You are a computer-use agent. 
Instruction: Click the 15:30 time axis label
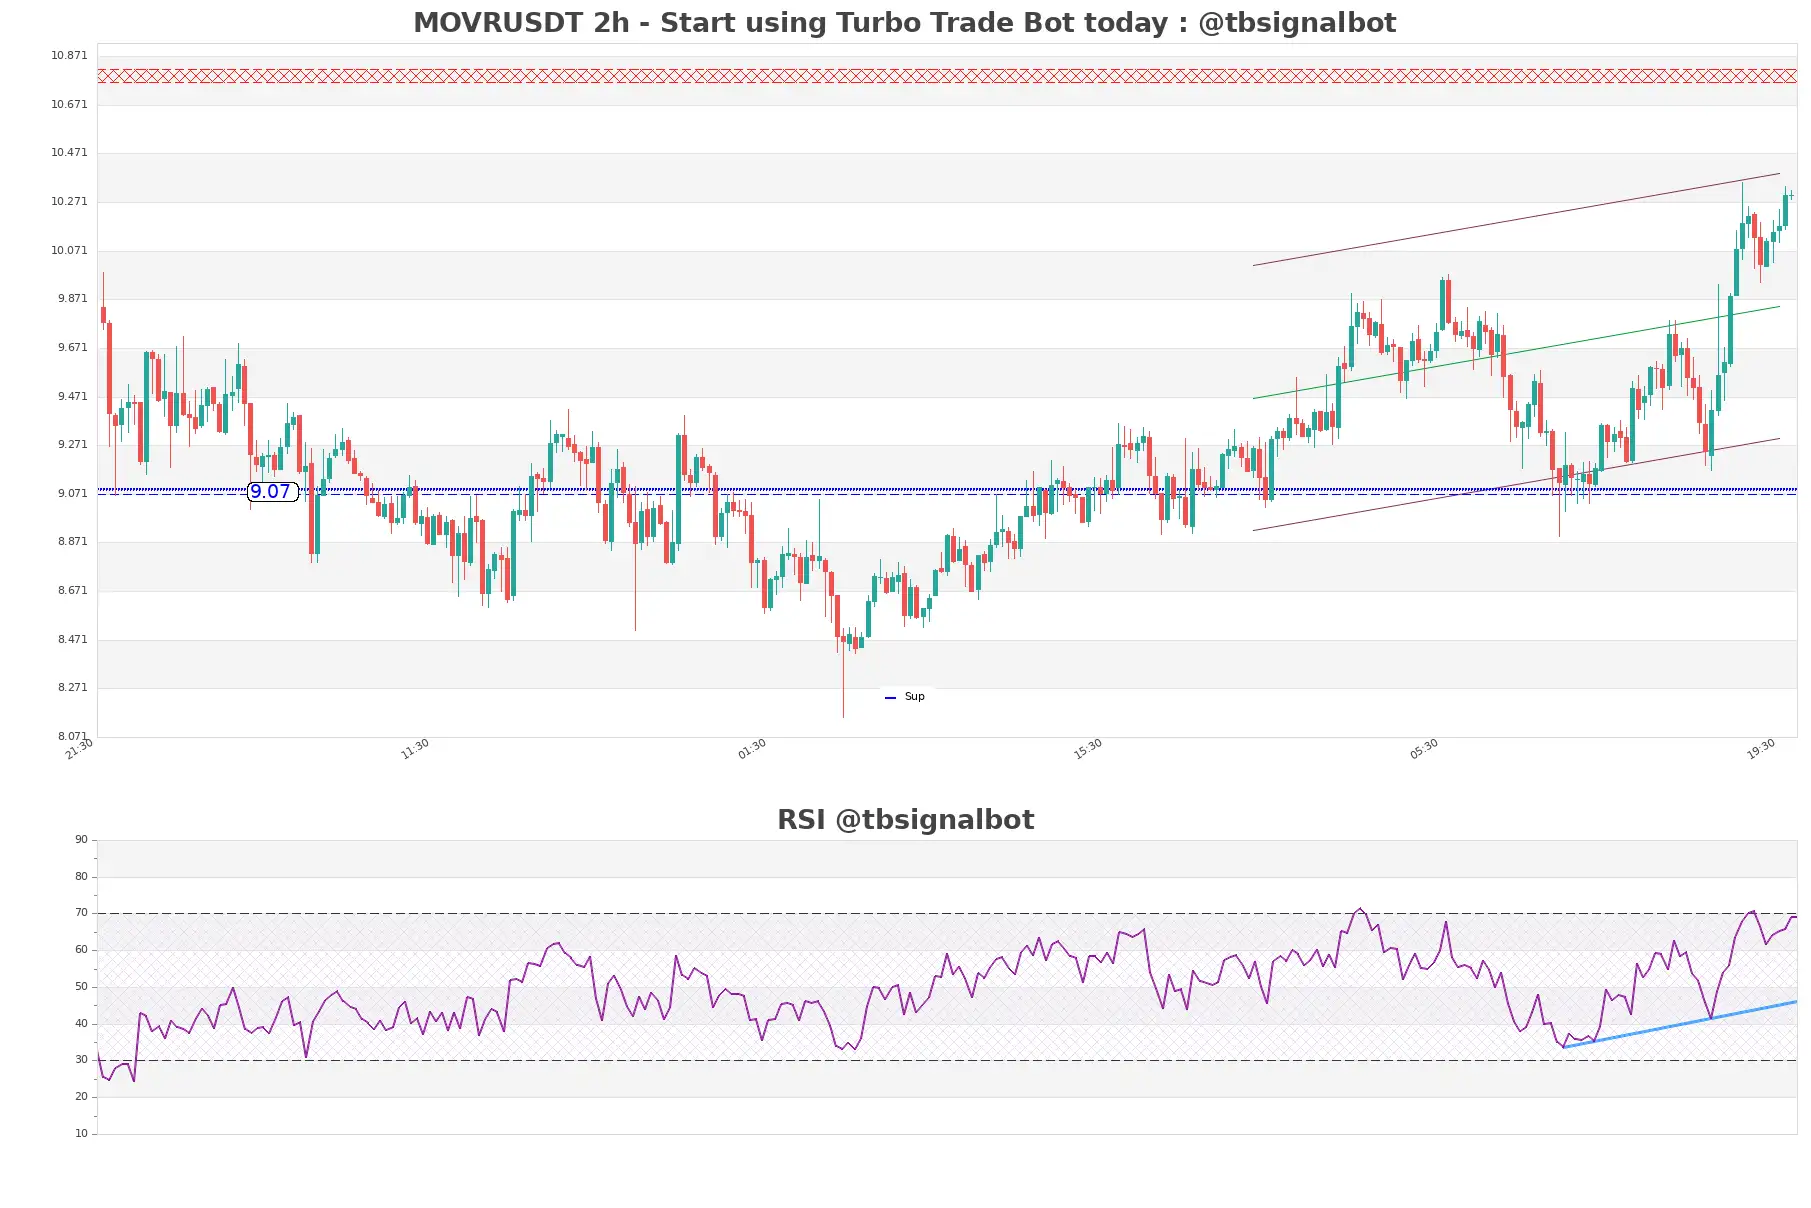[x=1088, y=749]
